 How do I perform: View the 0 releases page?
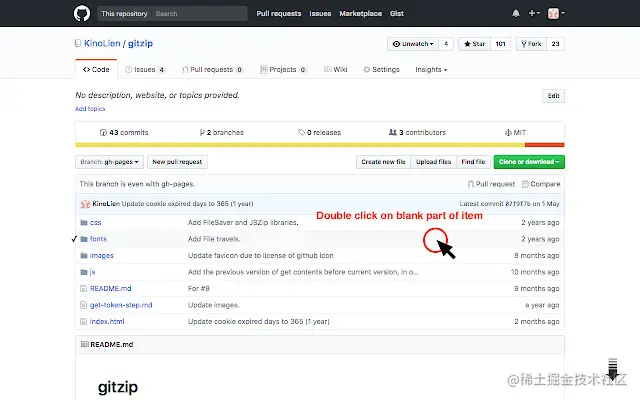[x=319, y=132]
